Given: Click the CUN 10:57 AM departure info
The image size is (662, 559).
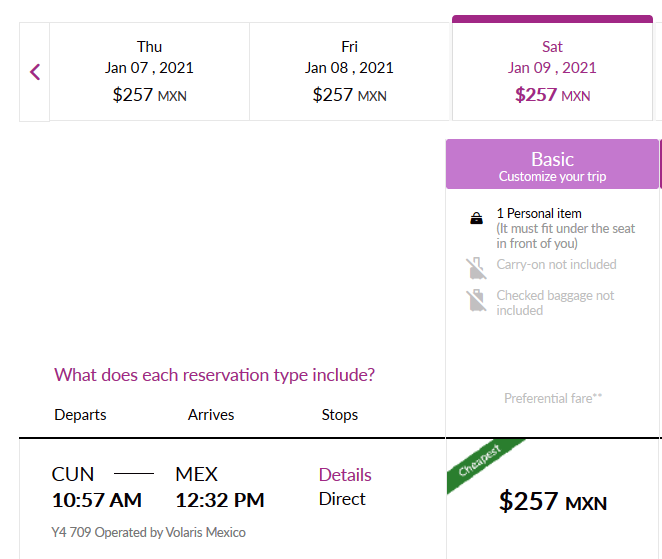Looking at the screenshot, I should (x=97, y=487).
